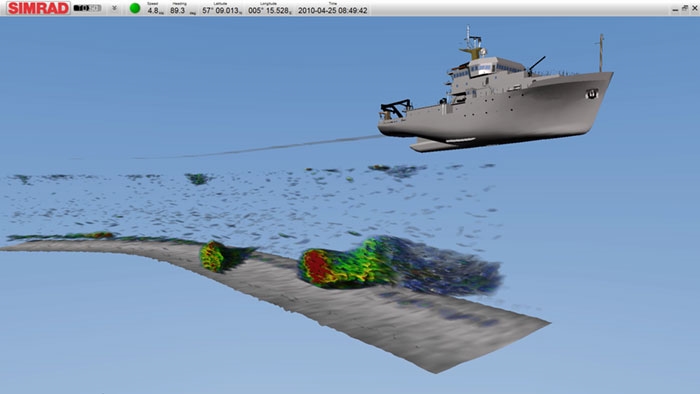The image size is (700, 394).
Task: Close the Simrad application window
Action: [x=695, y=8]
